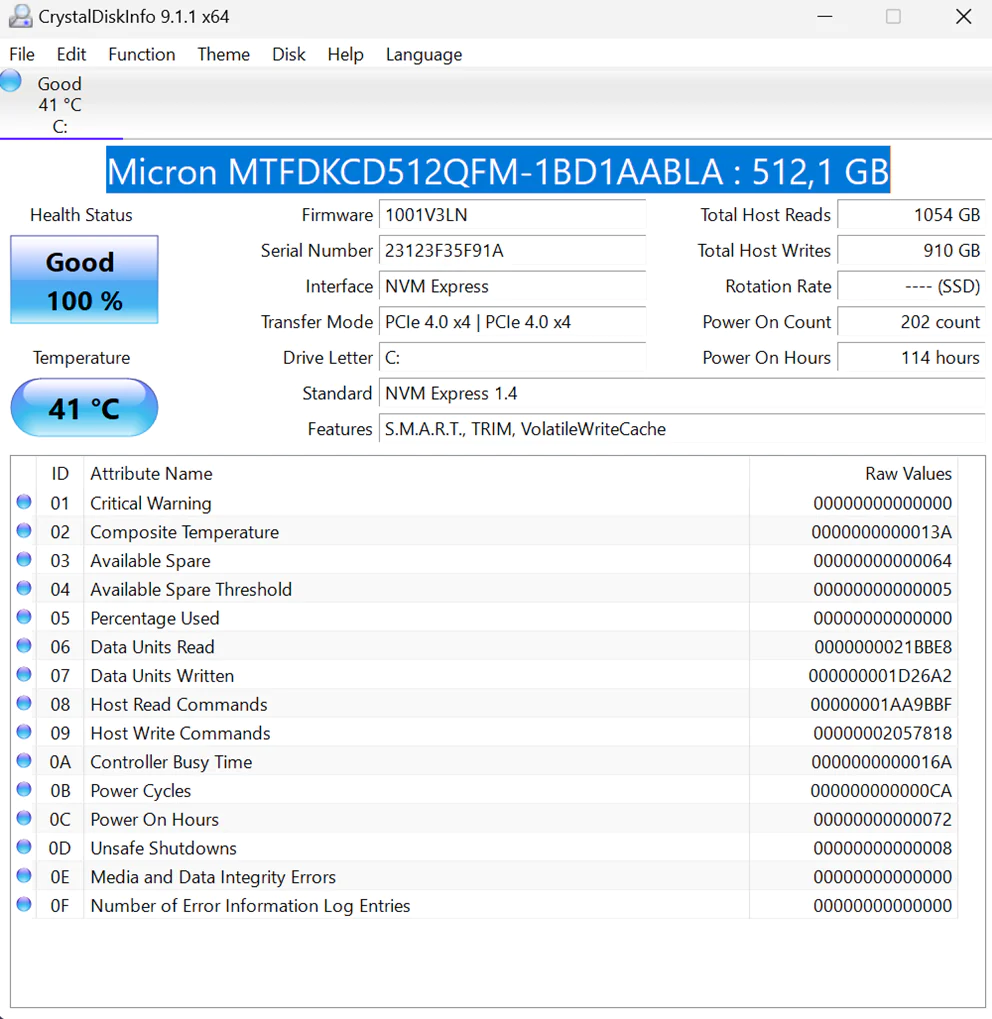Click raw value 0000000021BBE8
The image size is (992, 1019).
883,647
